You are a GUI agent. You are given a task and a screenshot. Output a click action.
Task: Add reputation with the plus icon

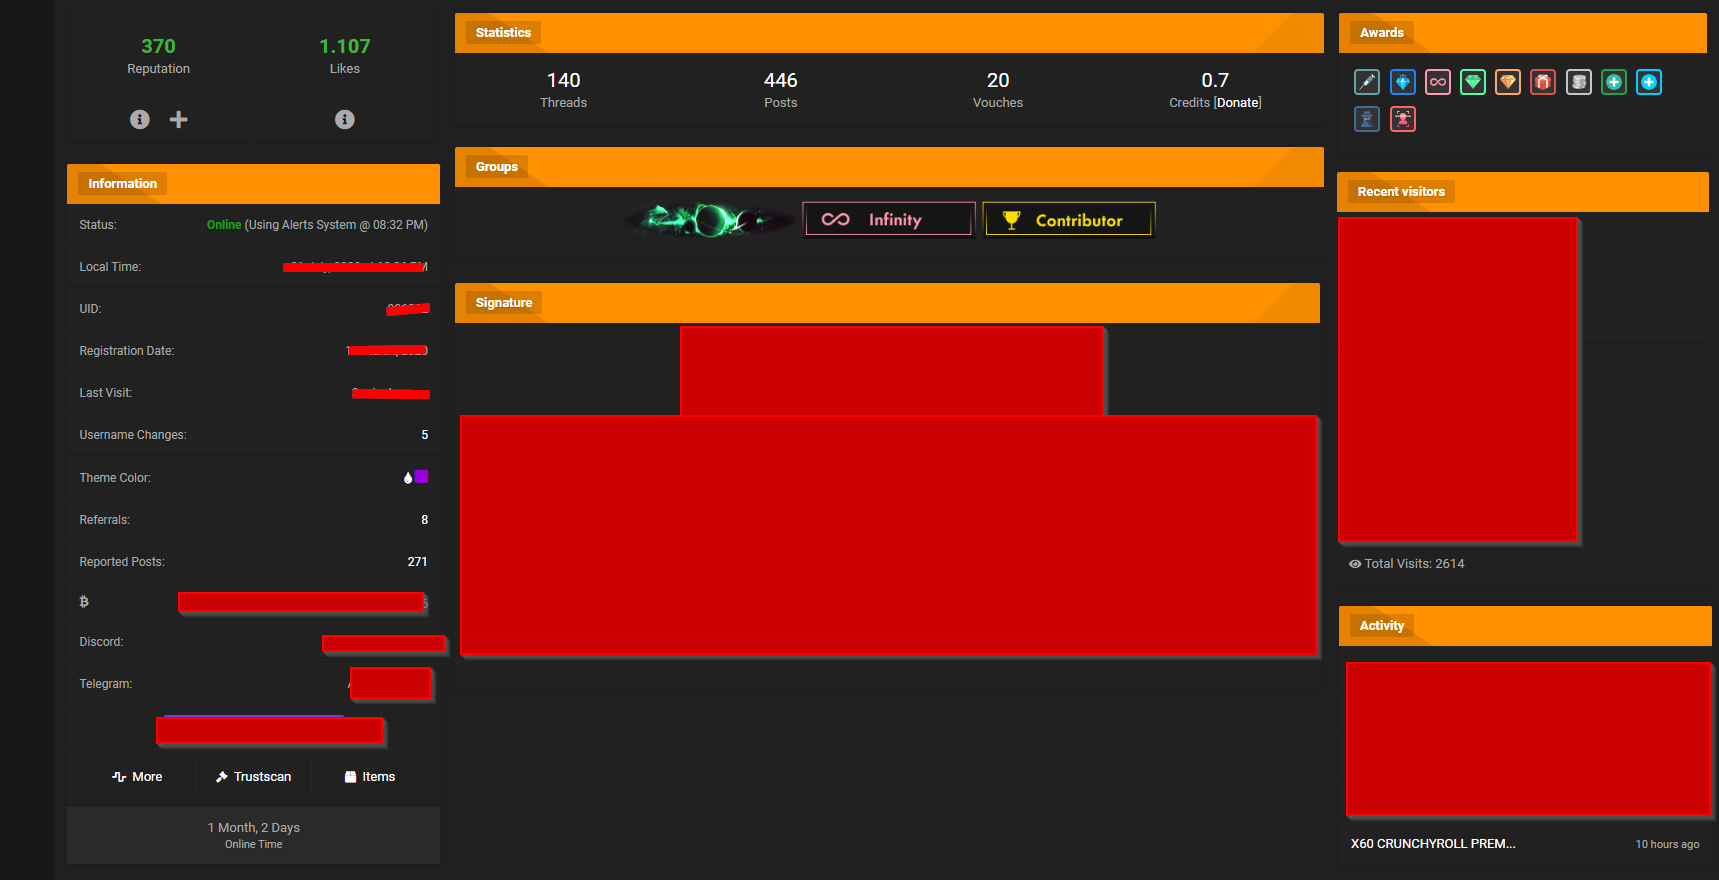pos(179,119)
